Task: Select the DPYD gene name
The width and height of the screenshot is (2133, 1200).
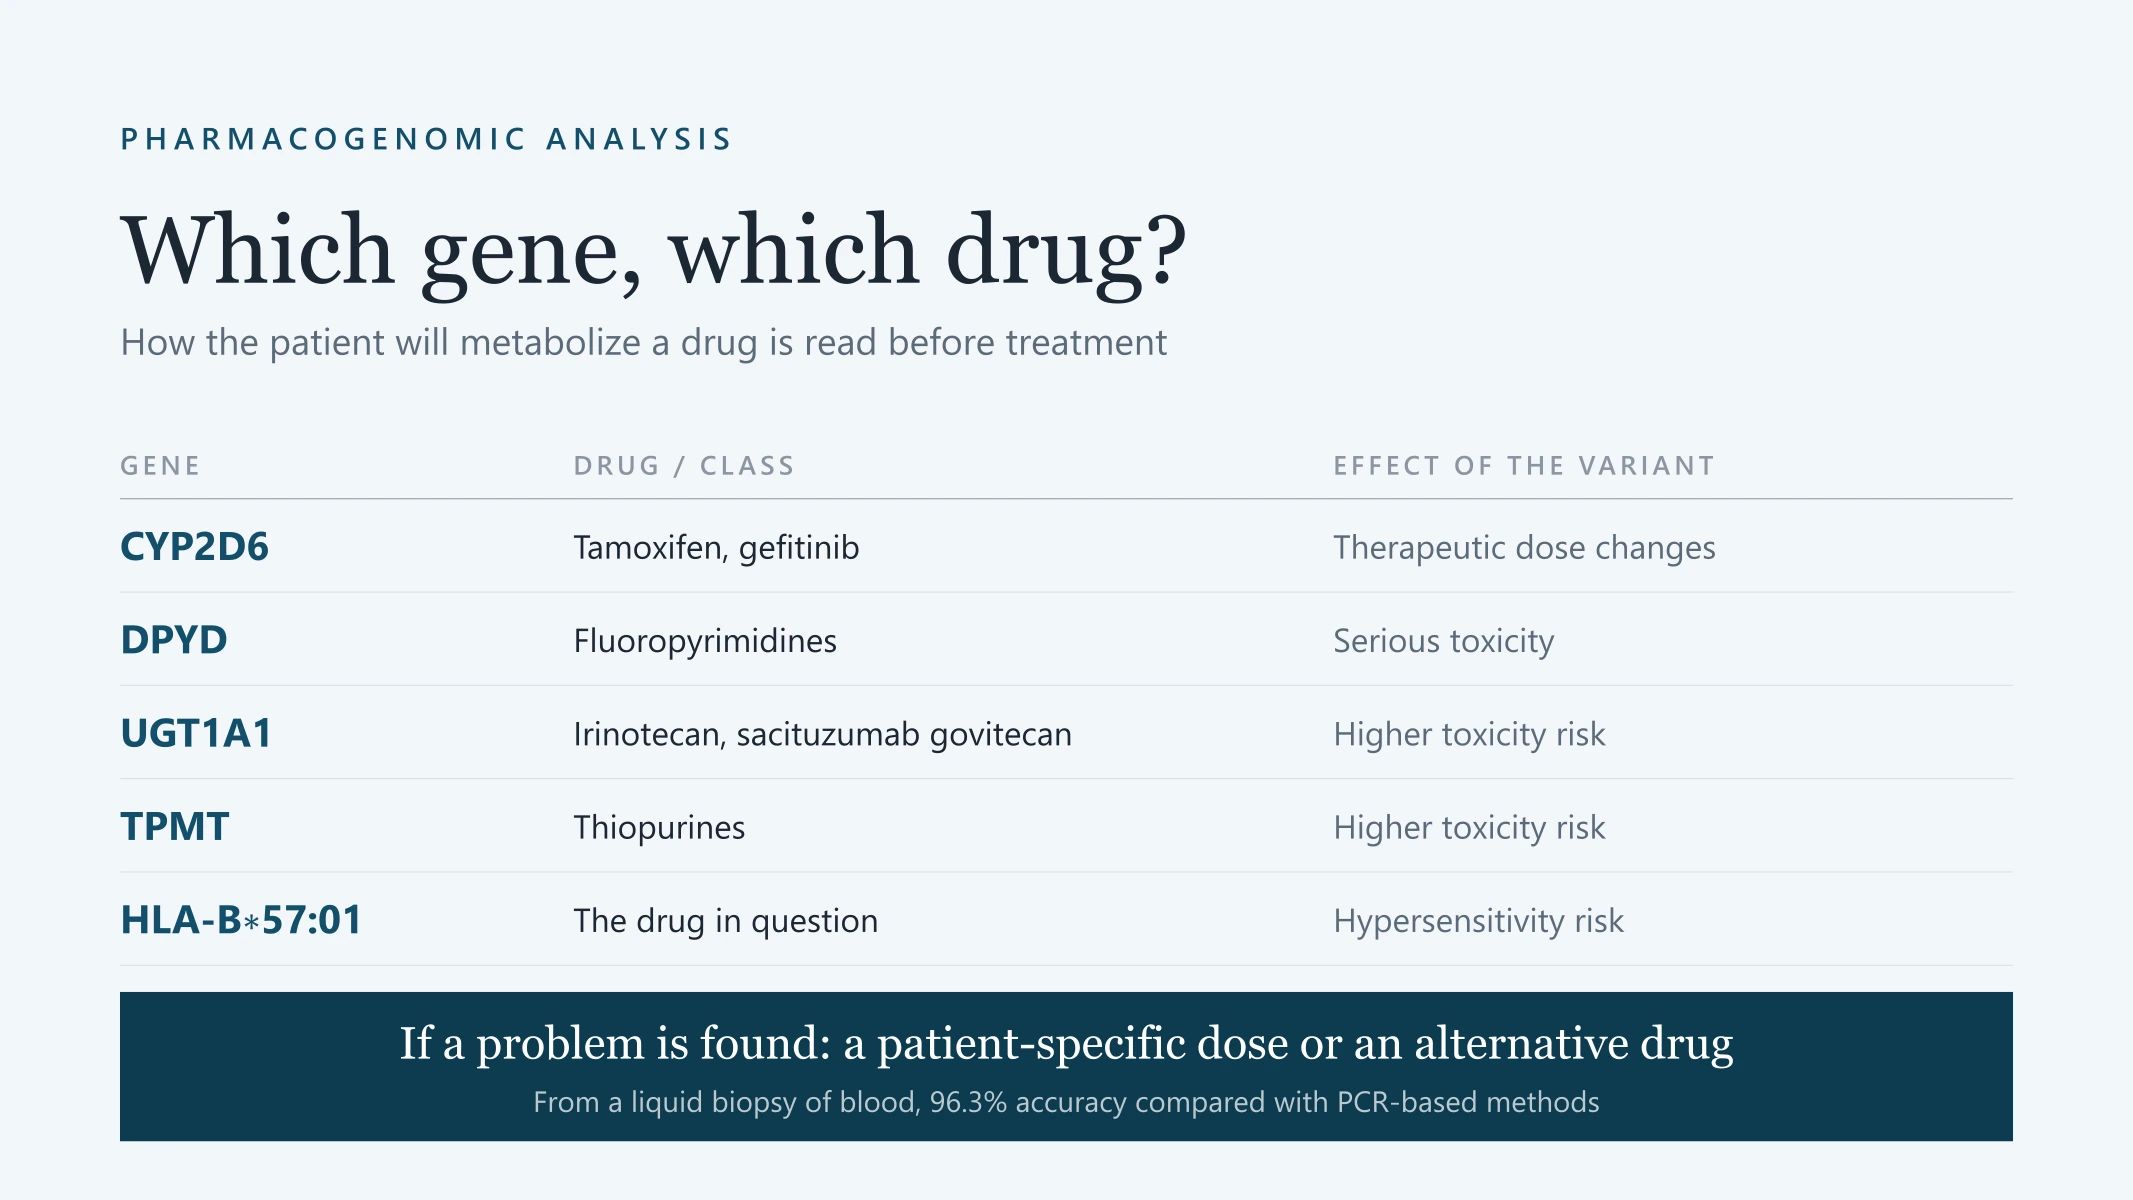Action: (174, 640)
